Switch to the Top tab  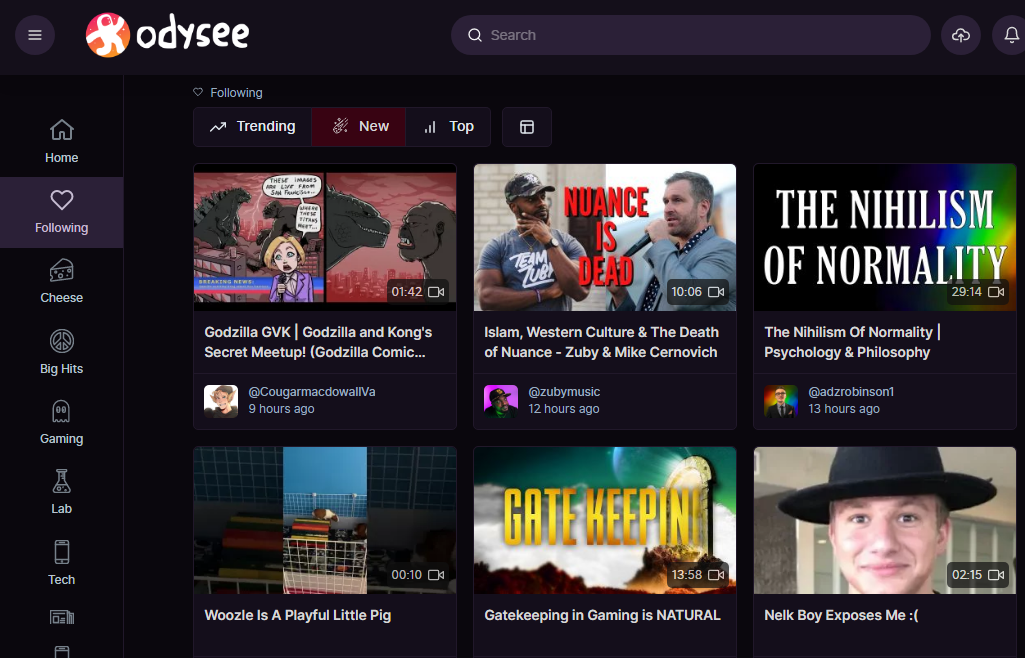[448, 127]
